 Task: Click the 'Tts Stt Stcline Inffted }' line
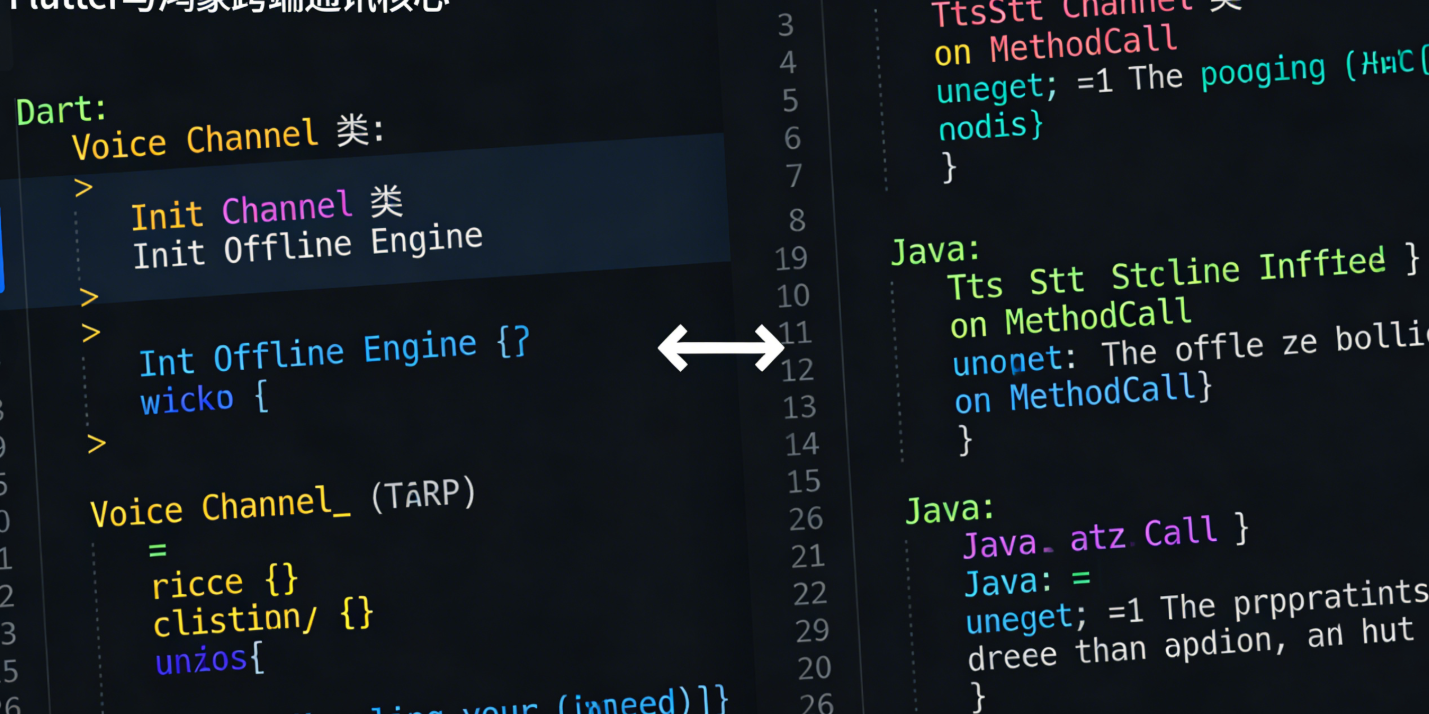pyautogui.click(x=1183, y=273)
